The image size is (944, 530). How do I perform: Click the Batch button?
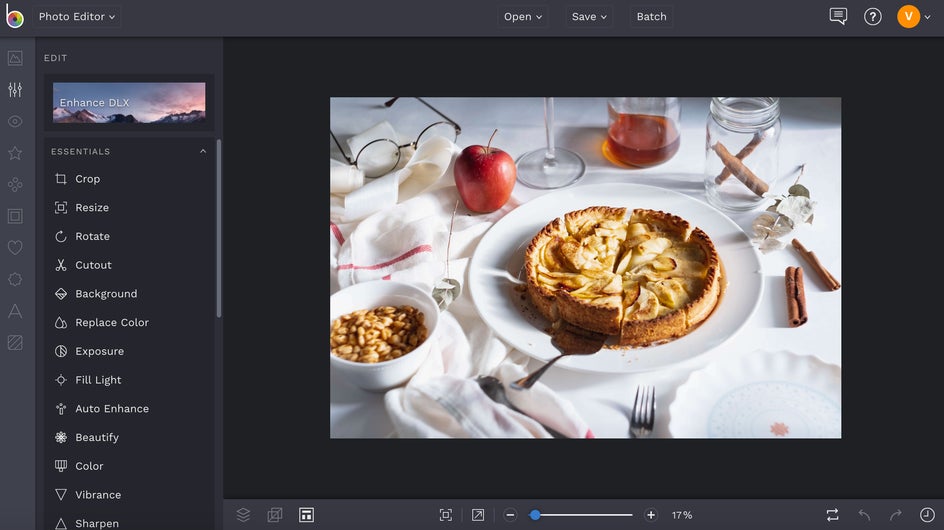point(651,17)
